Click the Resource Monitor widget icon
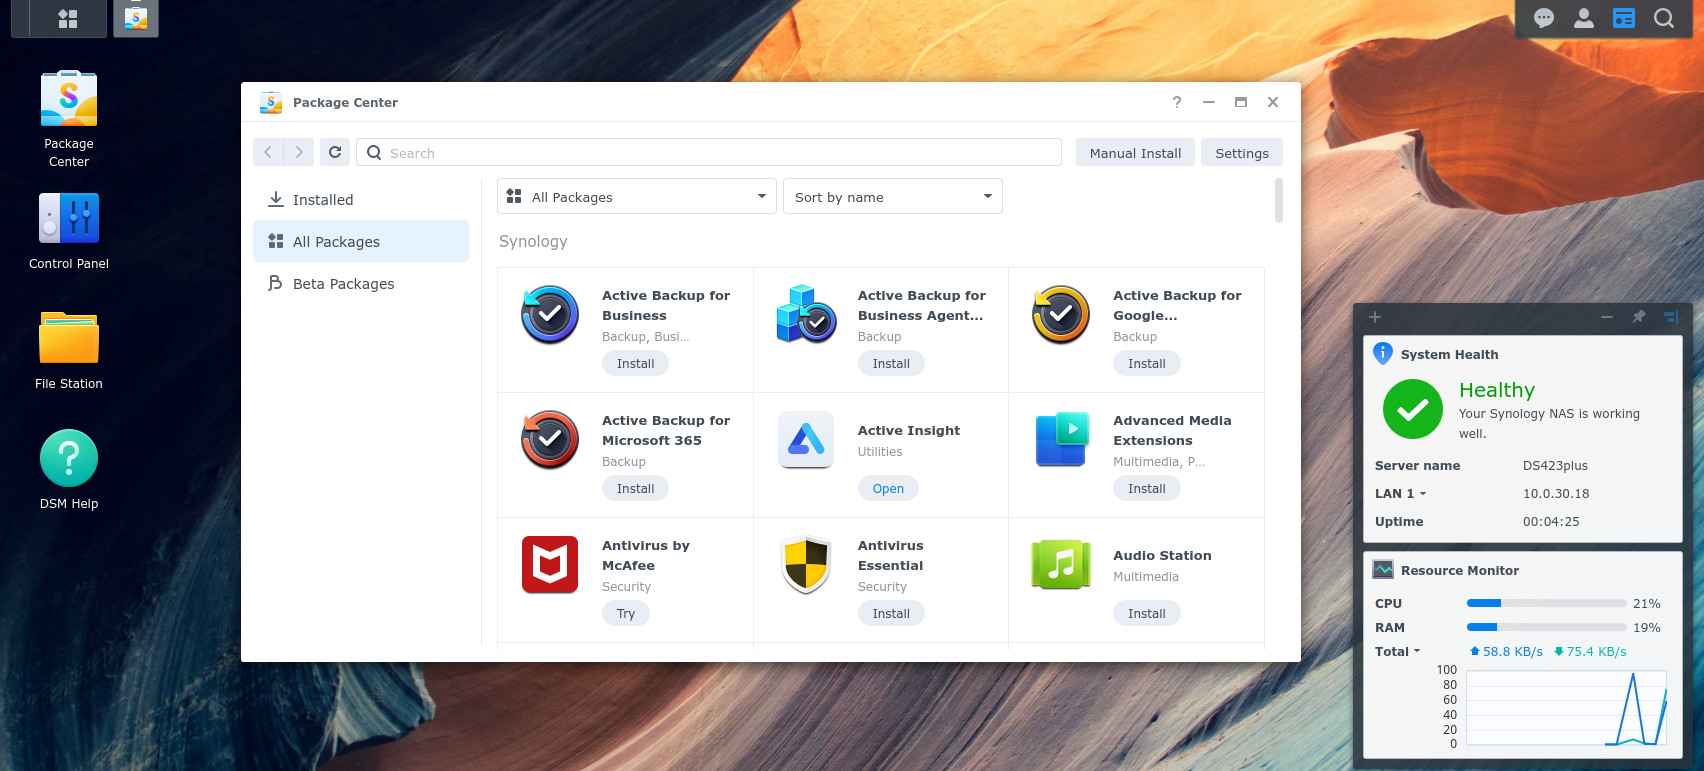Viewport: 1704px width, 771px height. click(1383, 569)
